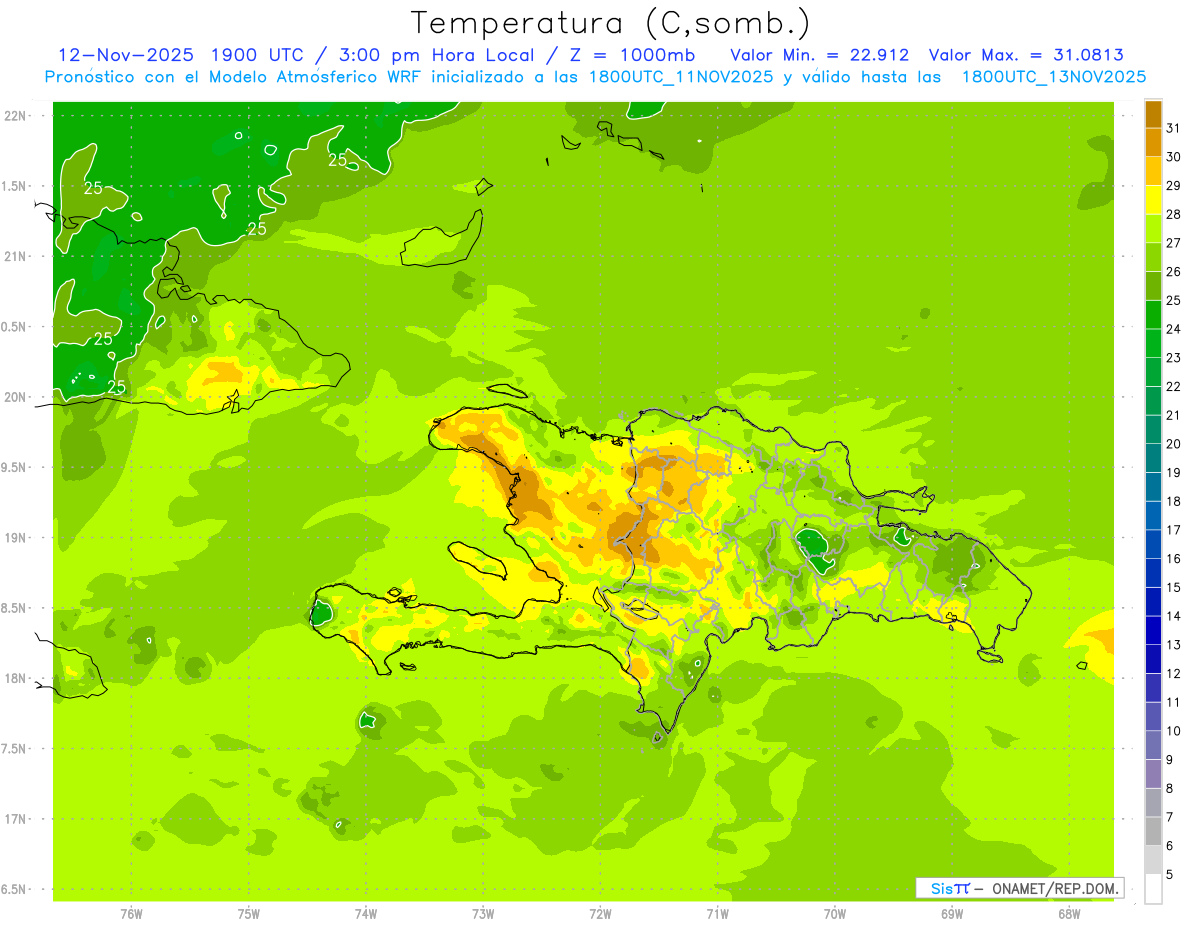Select 'Valor Min. = 22.912' text
The width and height of the screenshot is (1200, 927).
click(x=820, y=54)
